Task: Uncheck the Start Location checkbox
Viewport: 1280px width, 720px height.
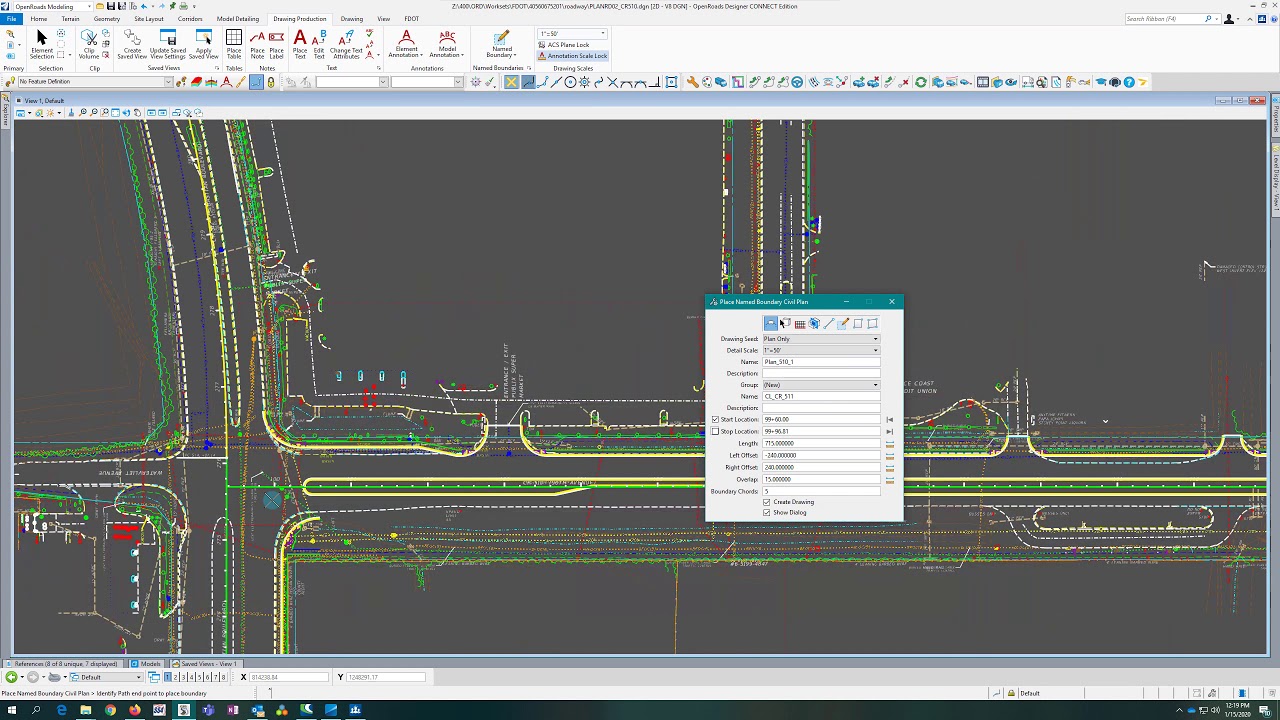Action: pos(715,420)
